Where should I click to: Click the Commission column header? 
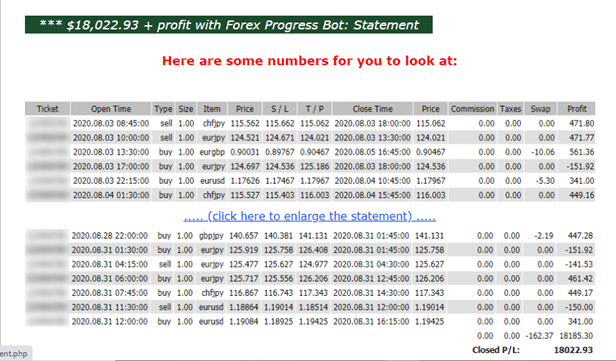tap(472, 109)
